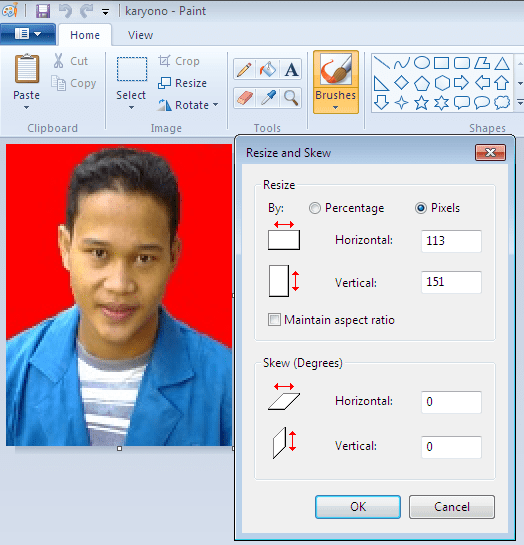524x545 pixels.
Task: Select the Color picker eyedropper
Action: coord(268,98)
